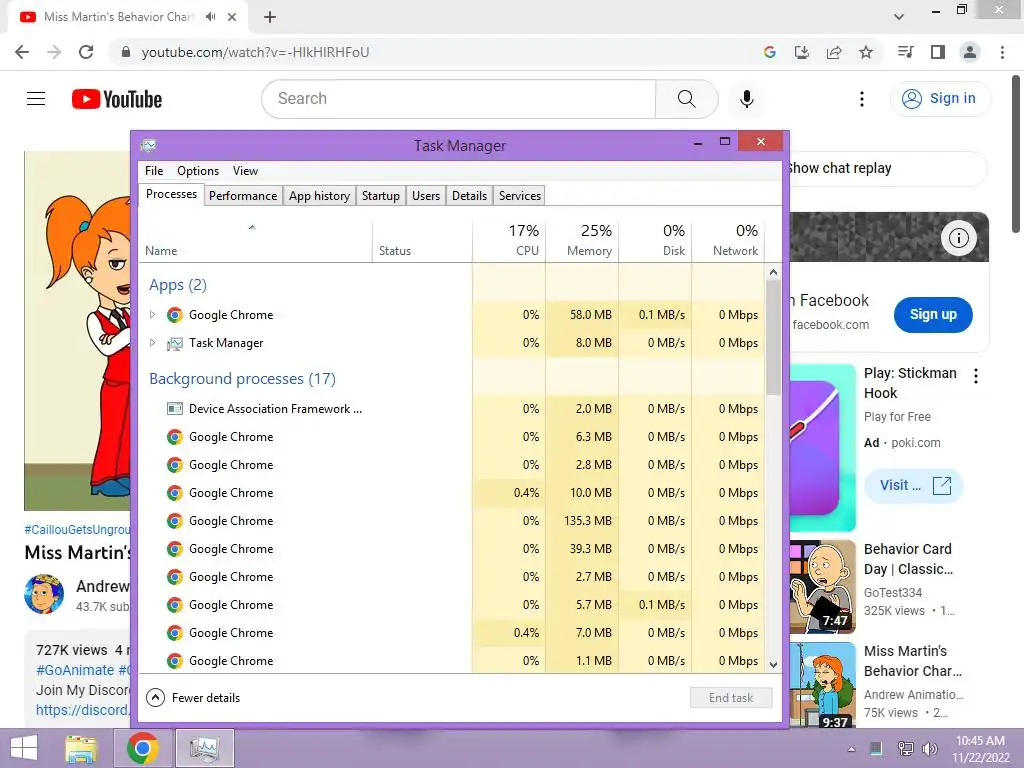The width and height of the screenshot is (1024, 768).
Task: Click the Chrome back arrow
Action: click(x=22, y=52)
